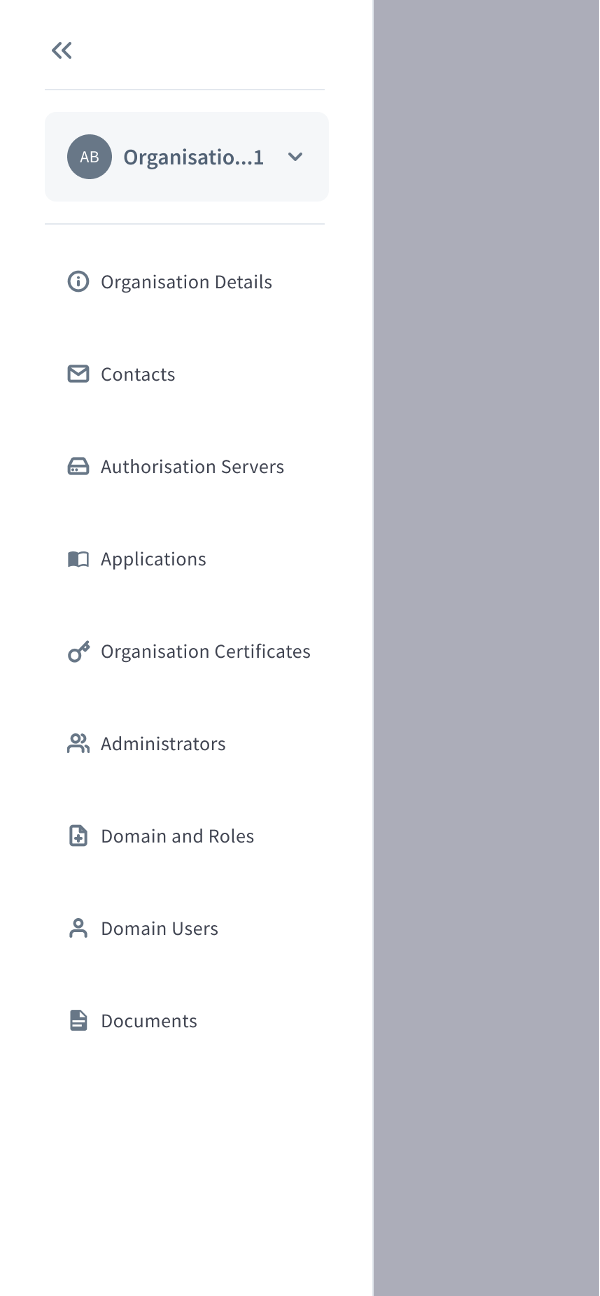Click the people icon for Administrators
600x1296 pixels.
click(78, 744)
